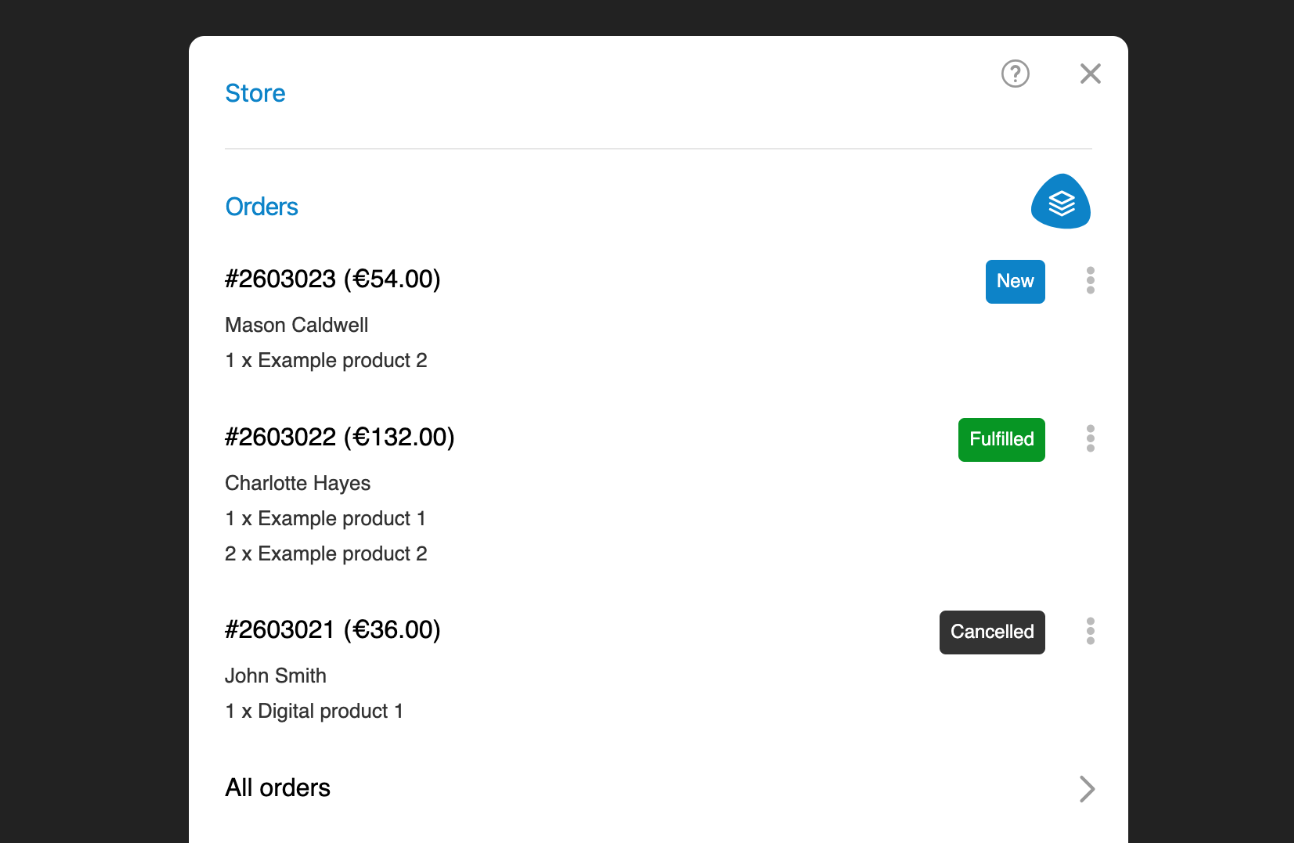Click customer name Mason Caldwell
This screenshot has width=1294, height=843.
coord(296,325)
